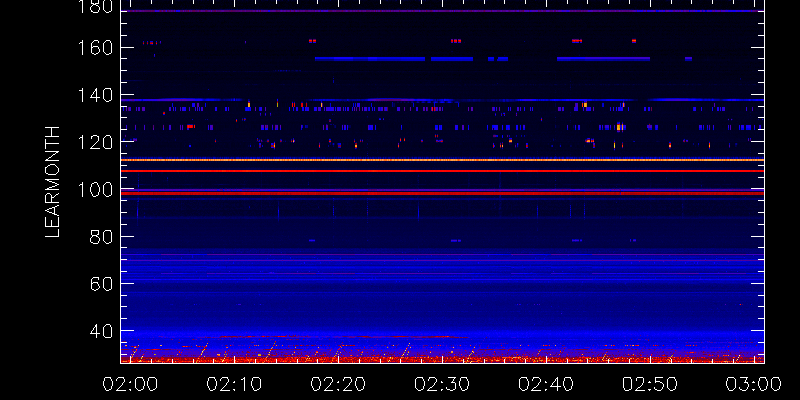The width and height of the screenshot is (800, 400).
Task: Click the 80 frequency axis label
Action: [101, 237]
